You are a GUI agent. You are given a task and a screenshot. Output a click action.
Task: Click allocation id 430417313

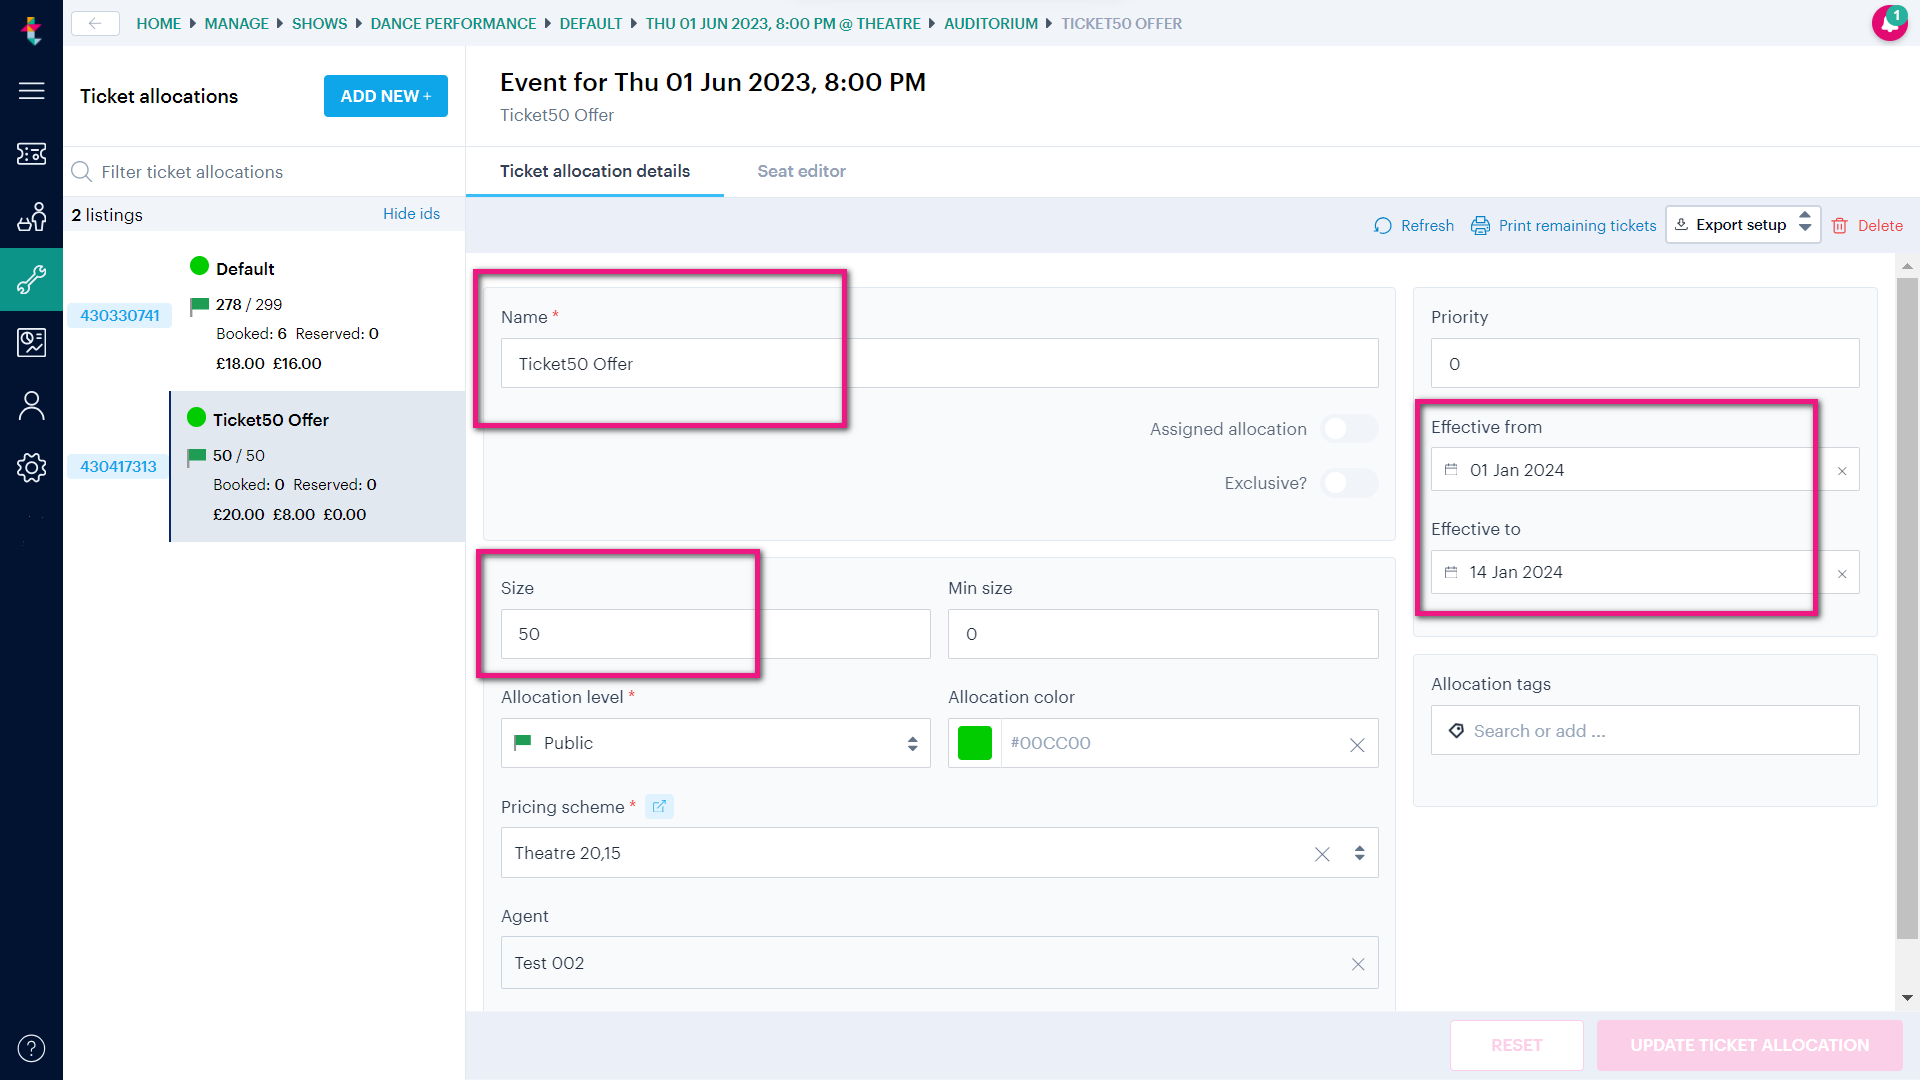click(x=118, y=466)
